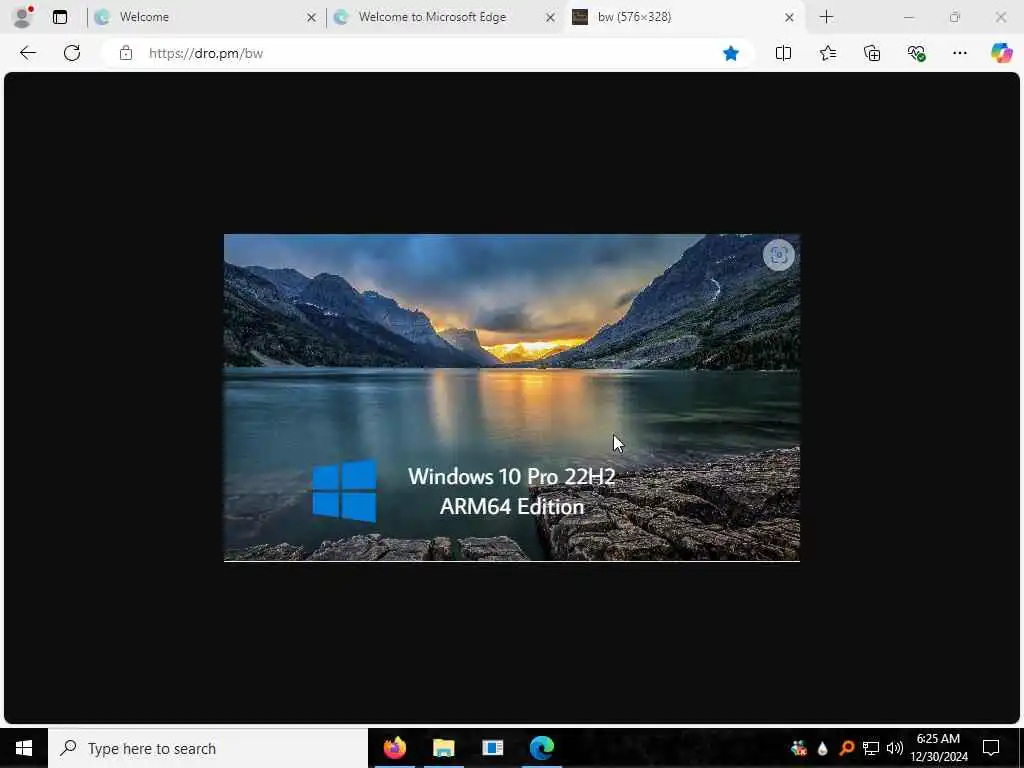Open Browser essentials heart icon

pyautogui.click(x=916, y=54)
